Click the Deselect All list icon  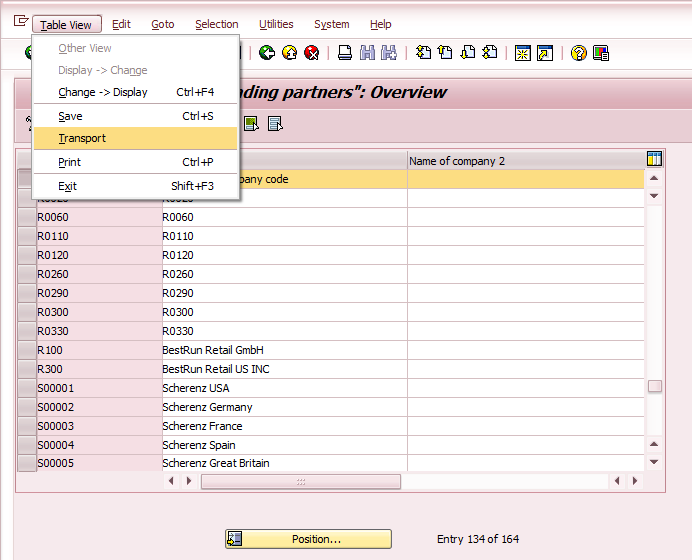point(275,124)
